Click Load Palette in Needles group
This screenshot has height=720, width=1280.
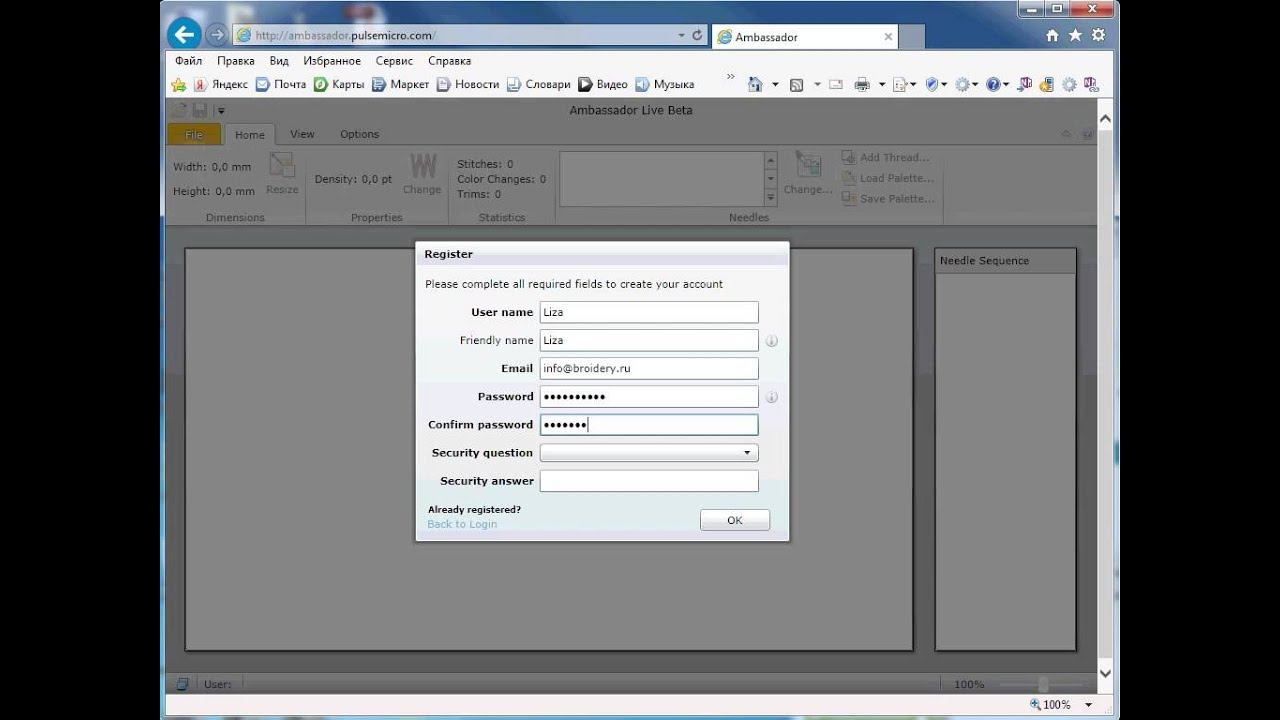click(x=888, y=178)
